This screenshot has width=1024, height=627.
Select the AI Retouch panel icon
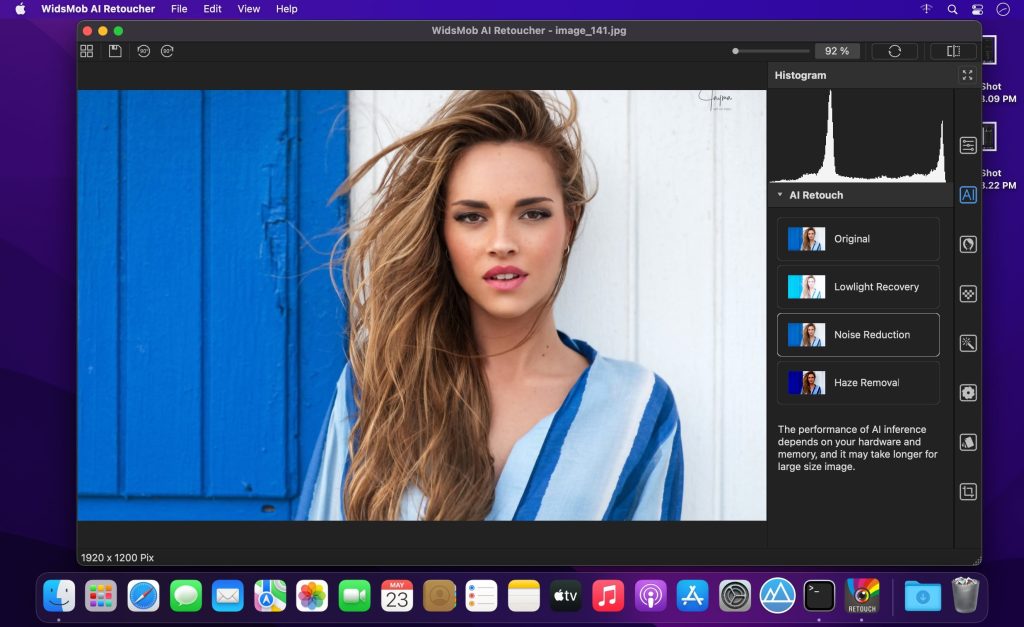[x=967, y=196]
